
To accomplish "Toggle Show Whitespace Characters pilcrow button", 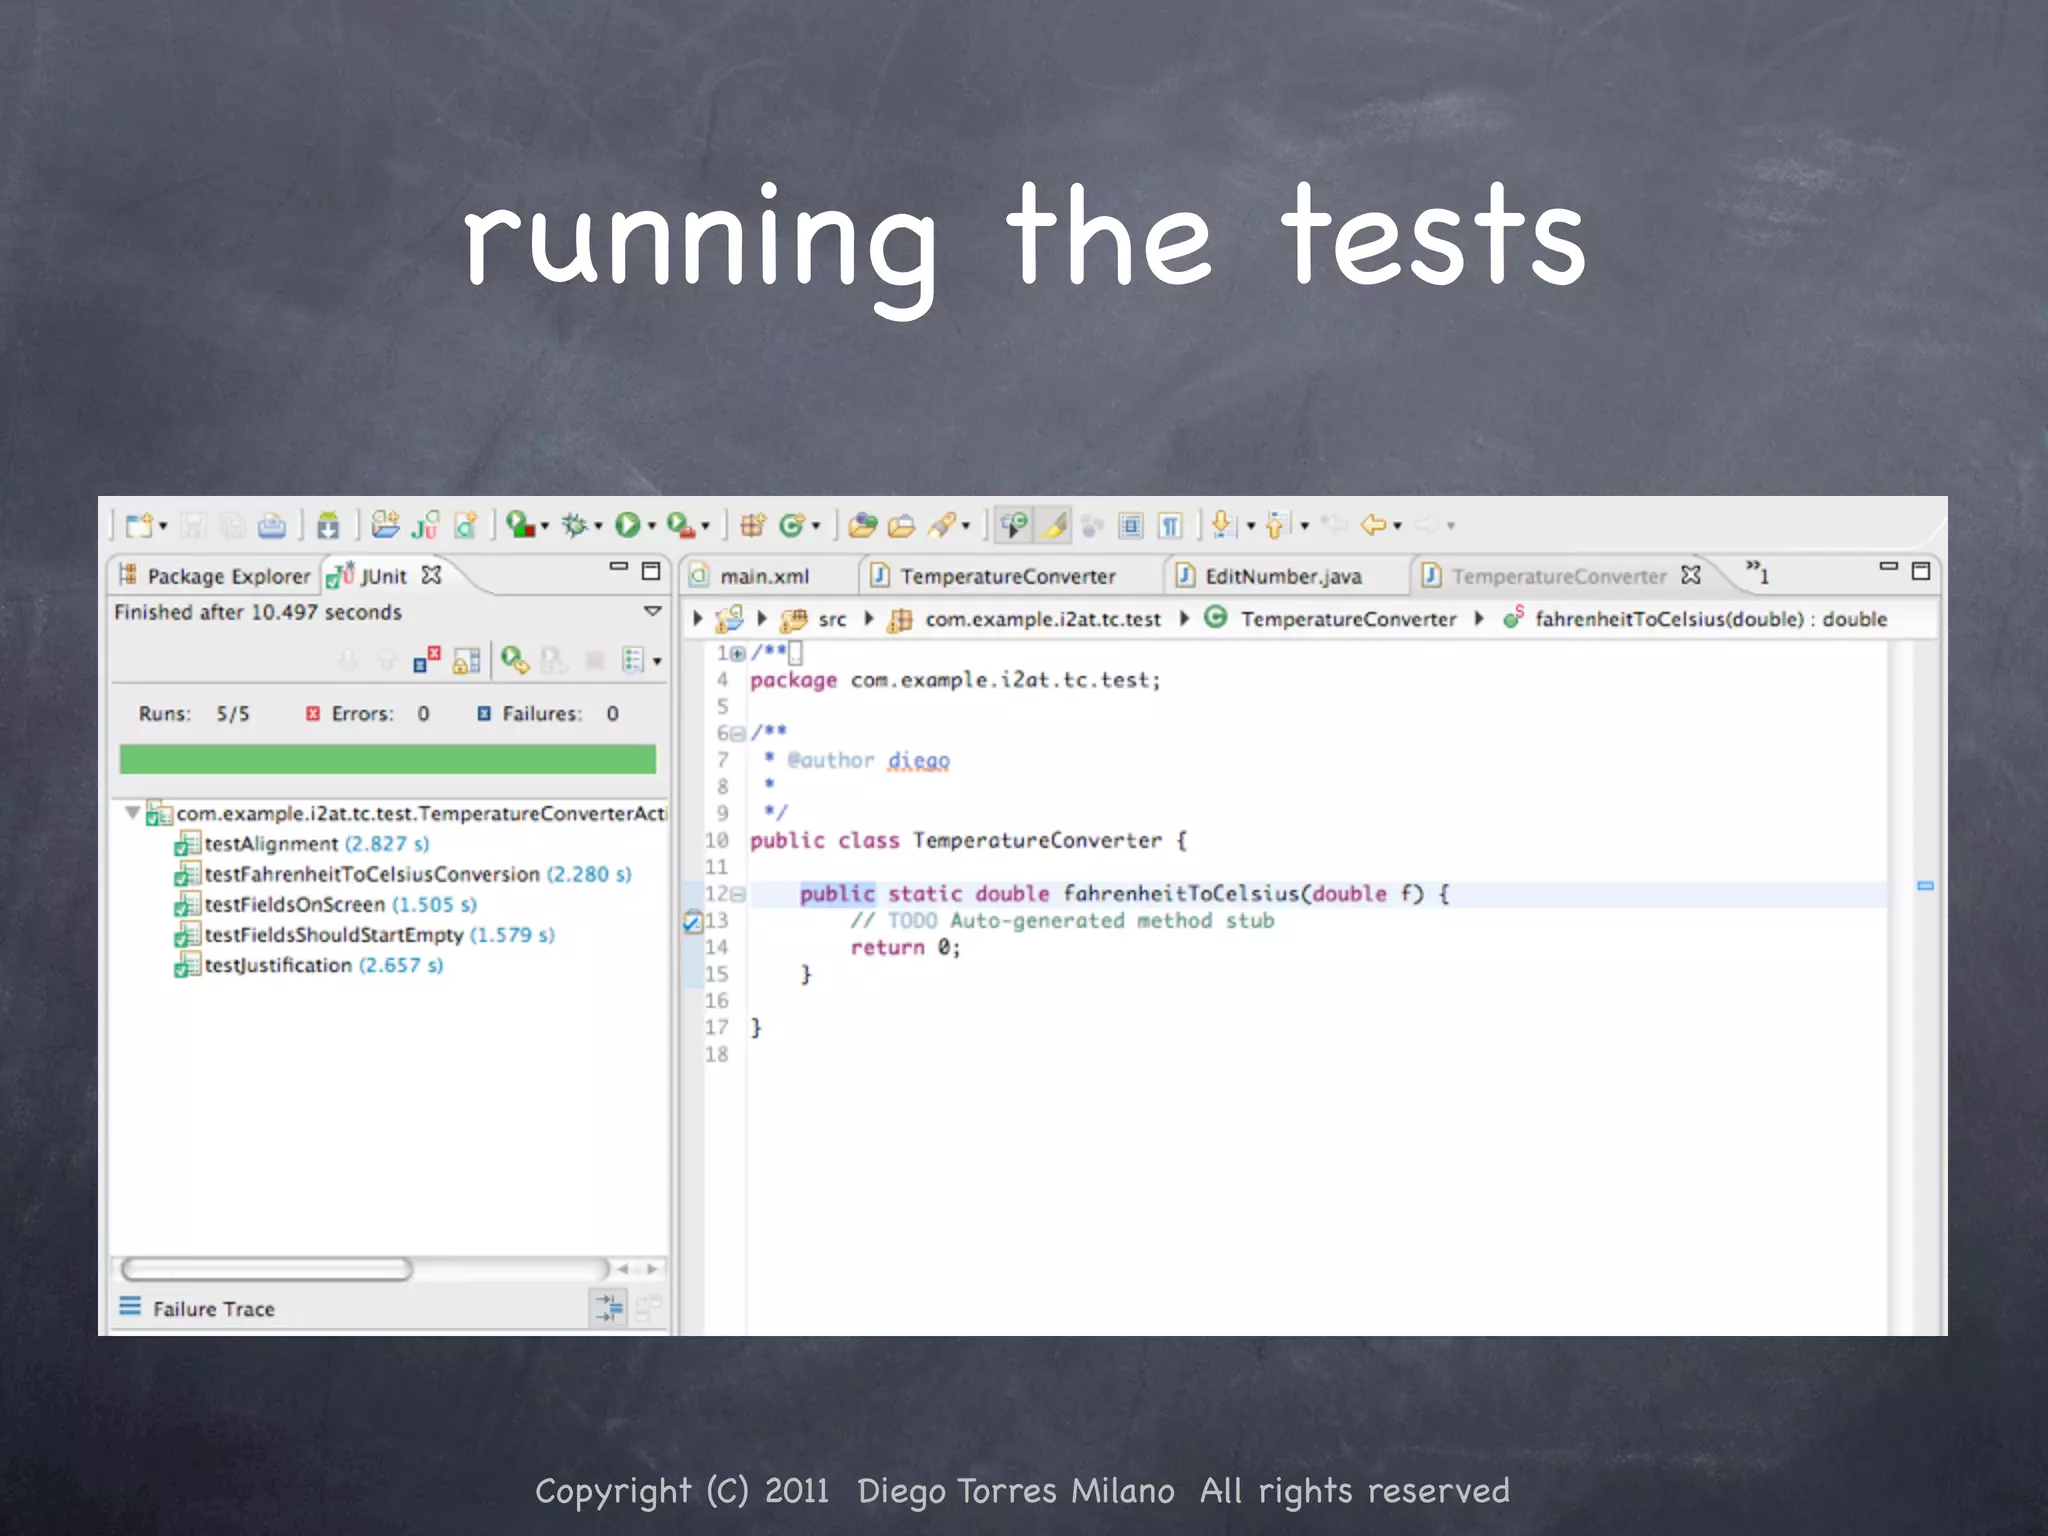I will pyautogui.click(x=1170, y=525).
